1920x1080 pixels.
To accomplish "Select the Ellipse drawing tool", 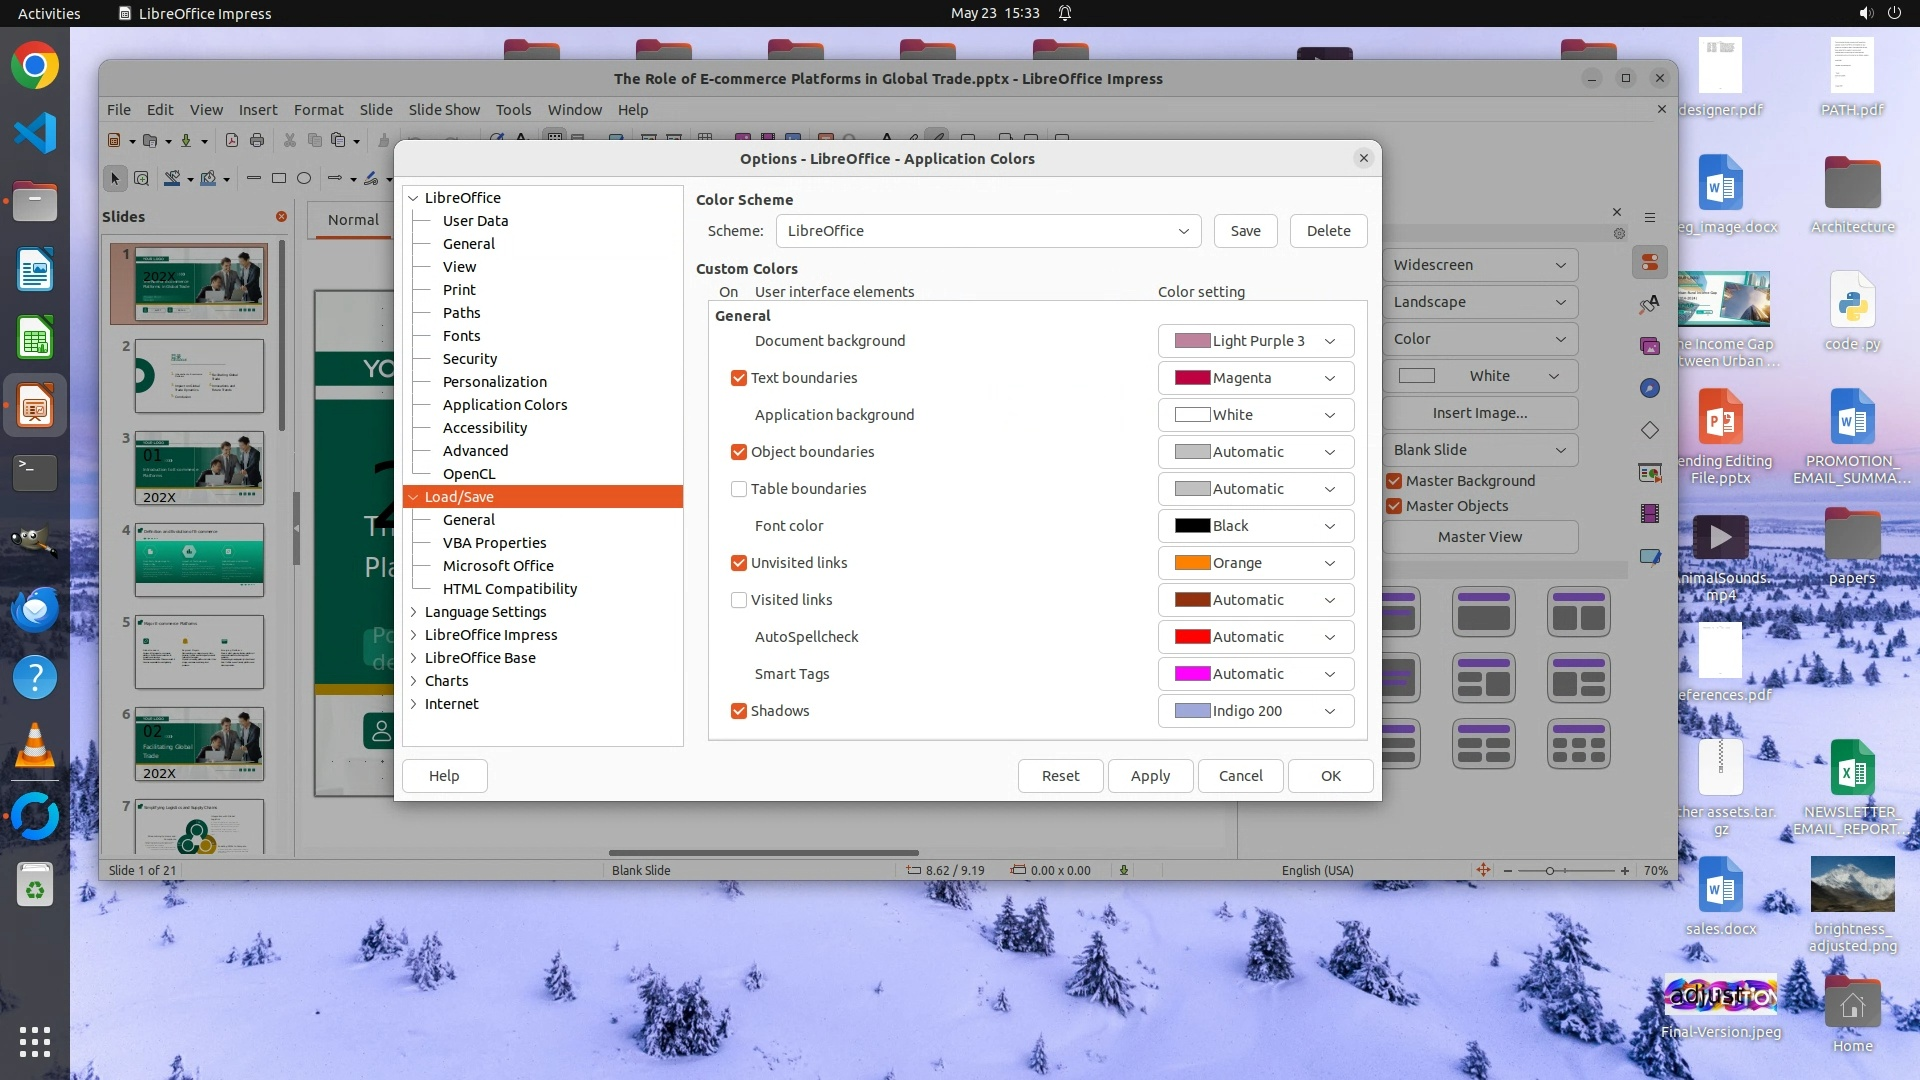I will point(304,179).
